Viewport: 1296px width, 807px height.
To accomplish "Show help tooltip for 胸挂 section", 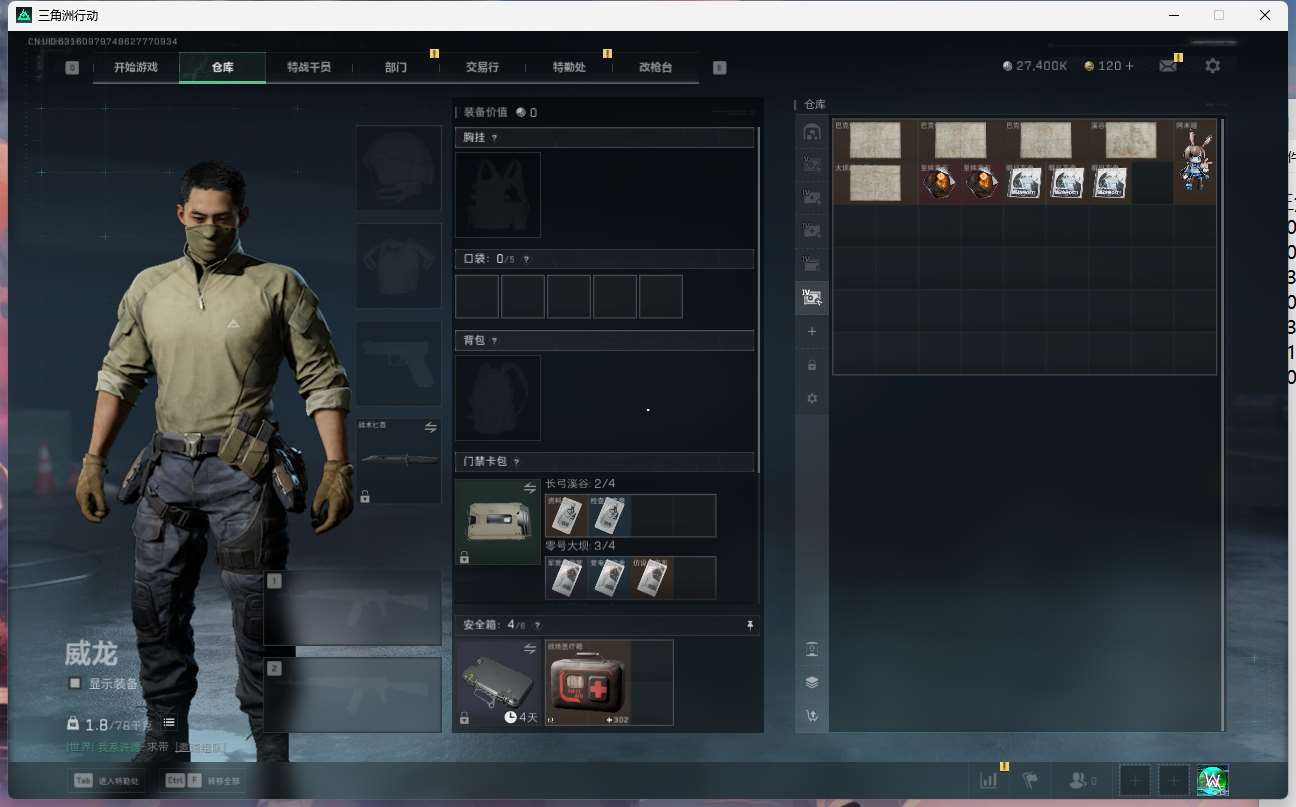I will point(494,137).
